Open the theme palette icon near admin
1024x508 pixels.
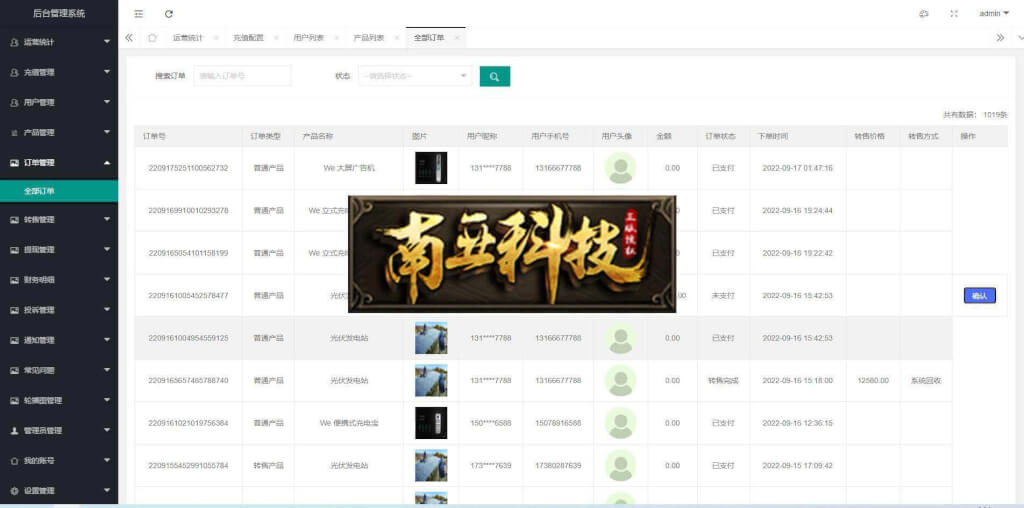(x=923, y=14)
